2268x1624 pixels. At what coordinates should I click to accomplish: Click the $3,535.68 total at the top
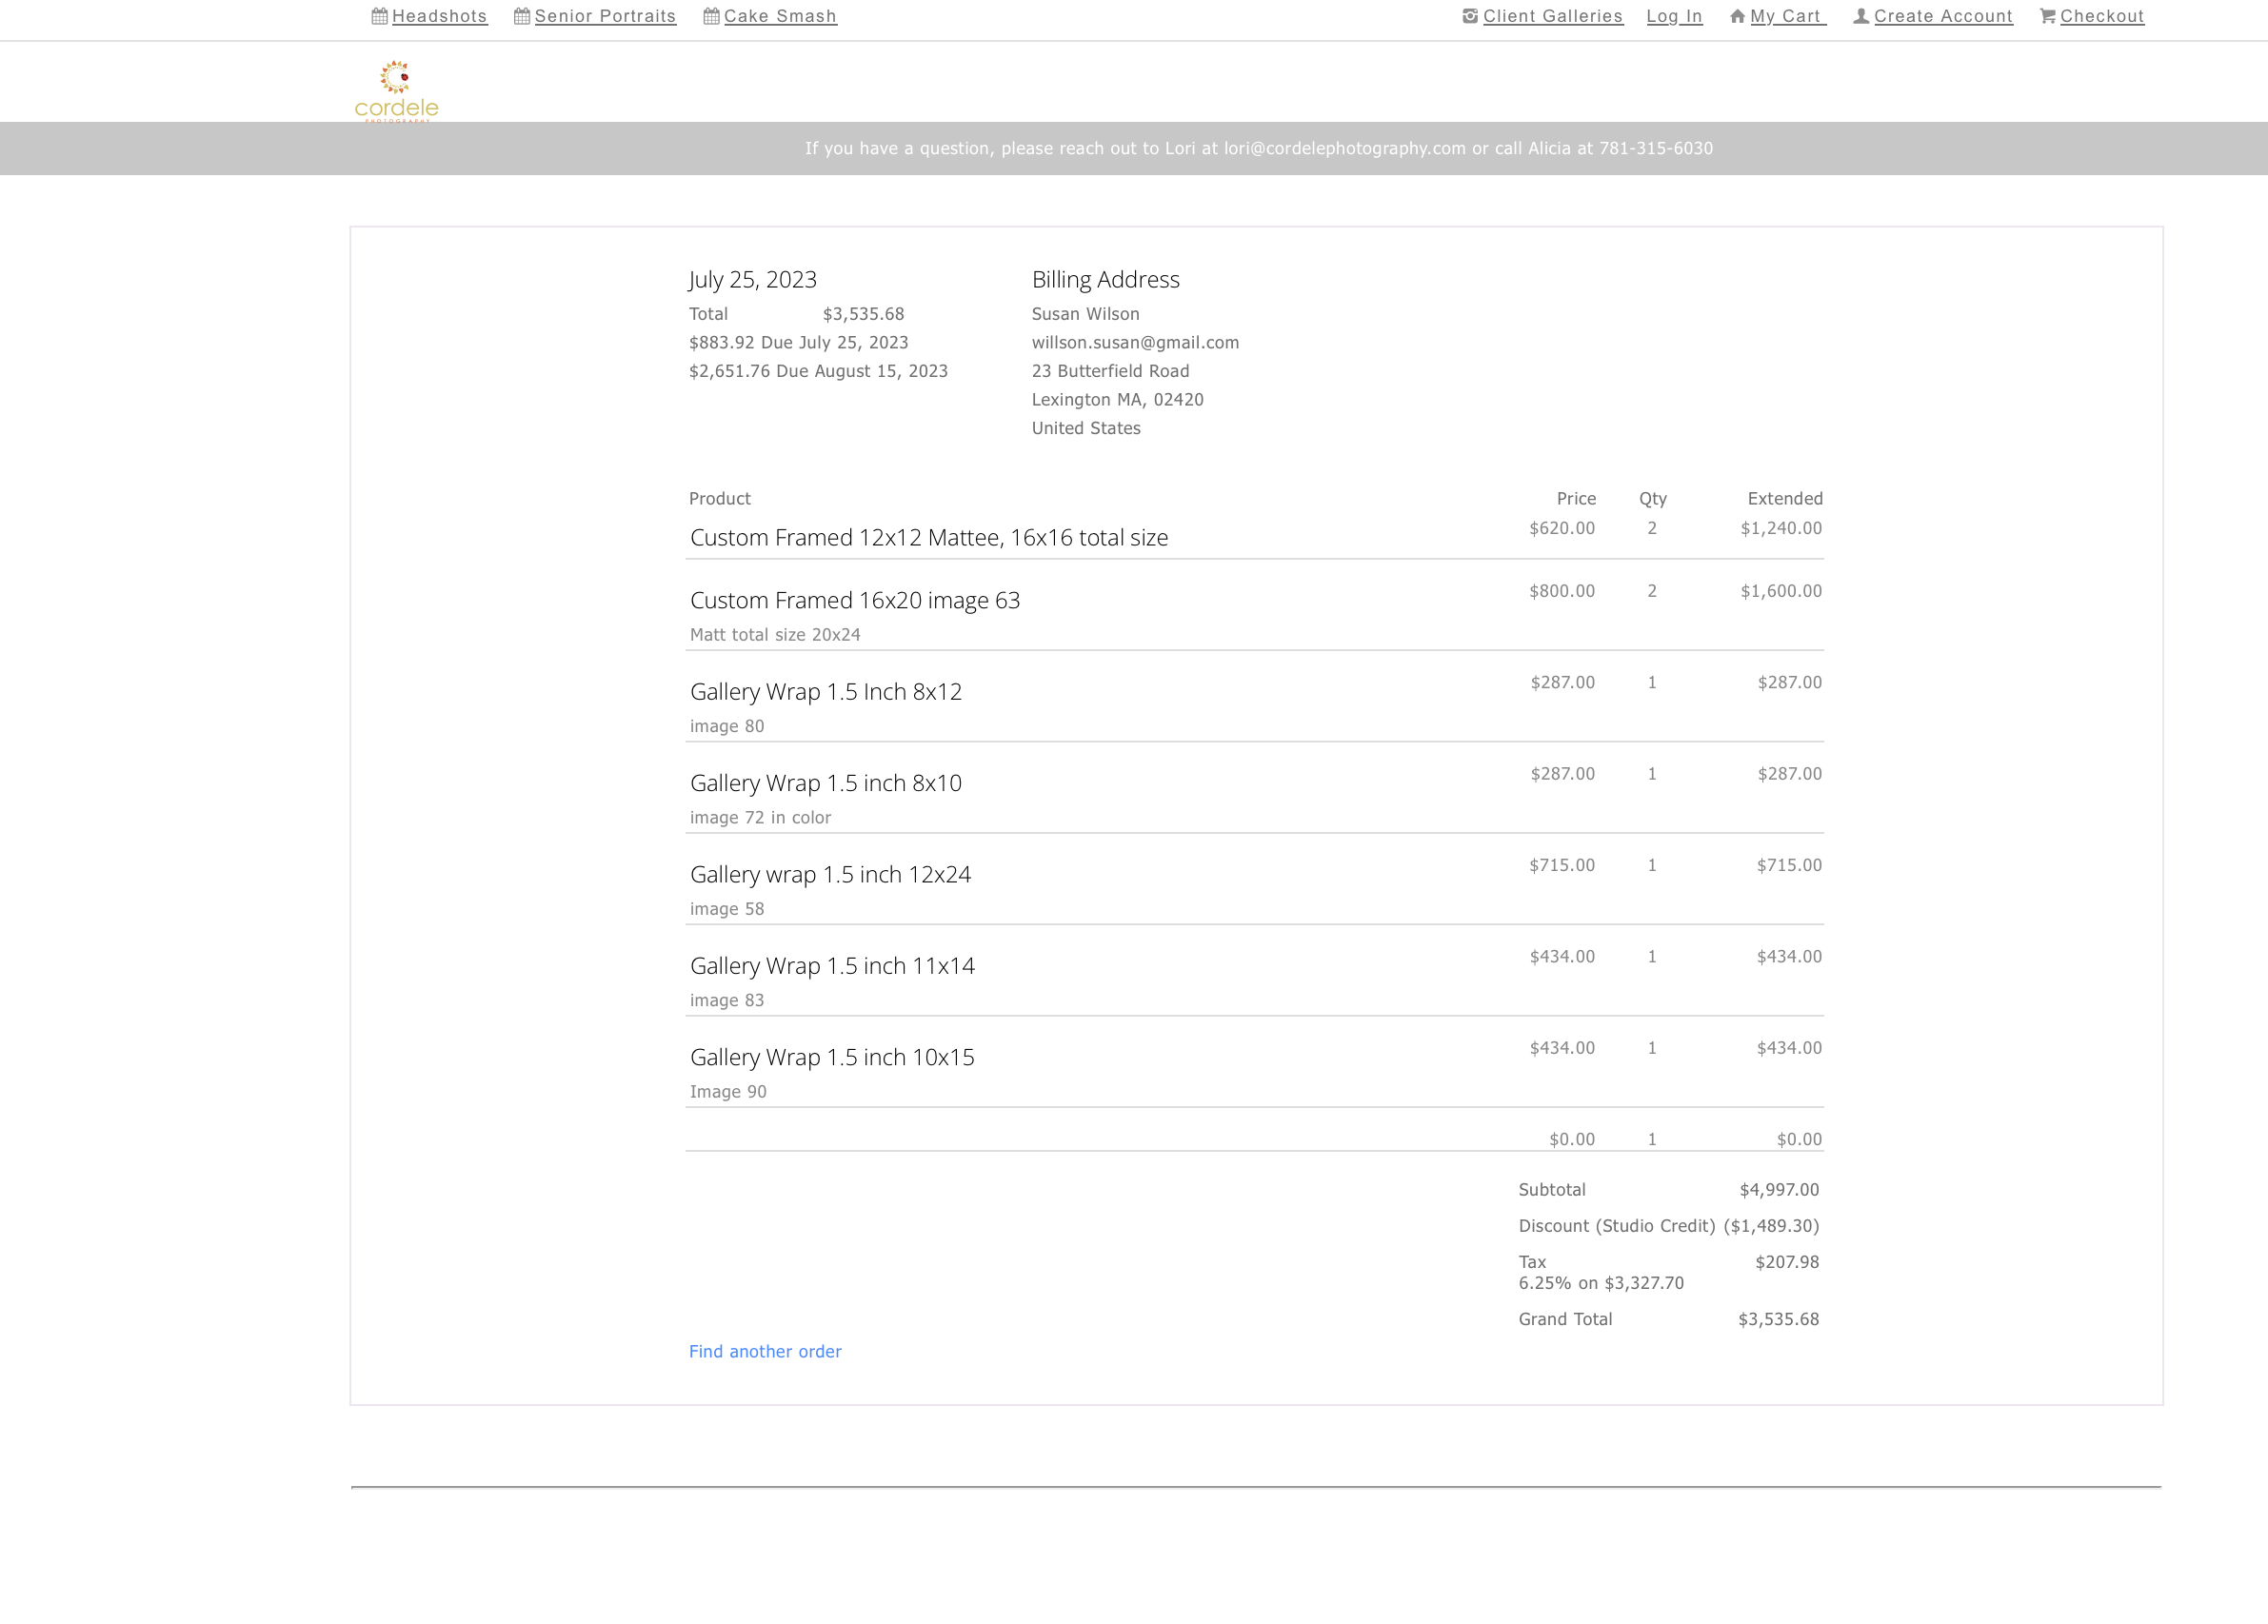(x=864, y=314)
